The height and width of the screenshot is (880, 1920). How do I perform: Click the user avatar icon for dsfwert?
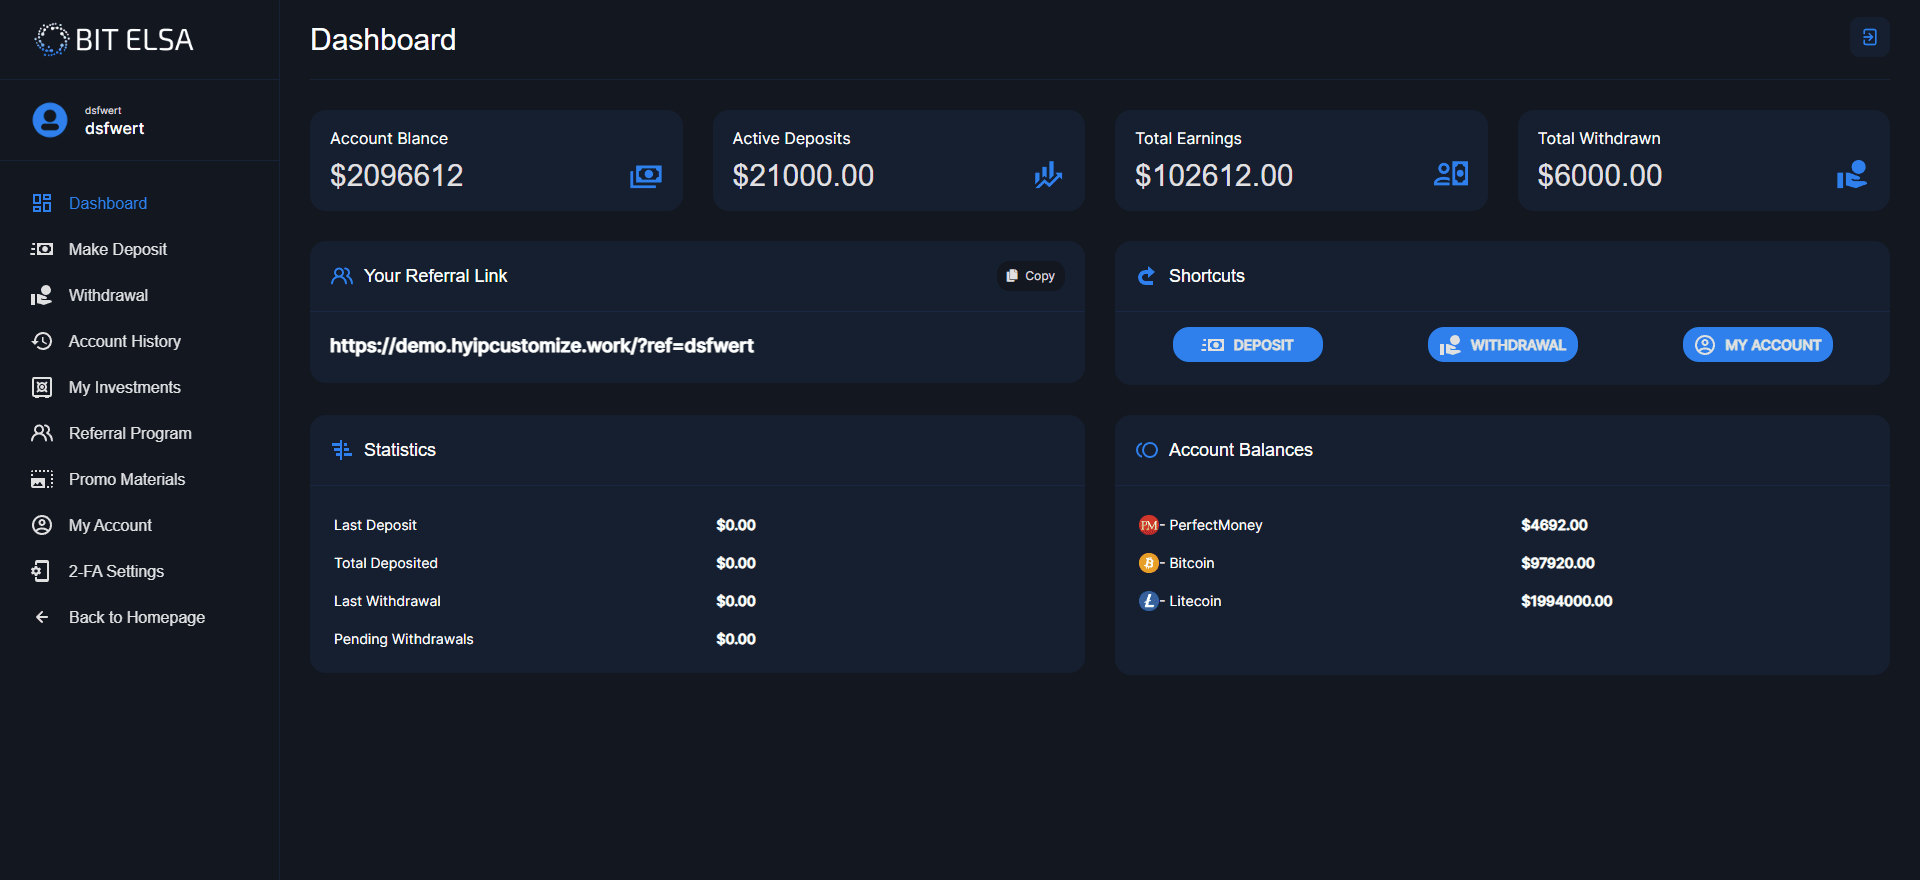click(50, 120)
